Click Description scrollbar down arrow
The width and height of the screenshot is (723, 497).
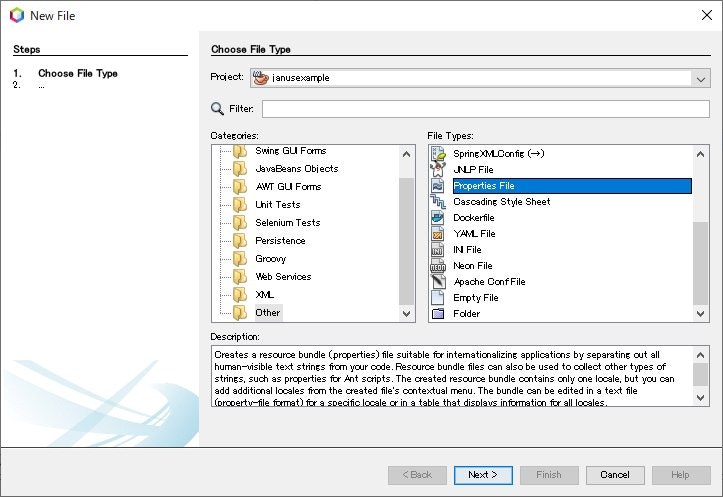pyautogui.click(x=700, y=397)
